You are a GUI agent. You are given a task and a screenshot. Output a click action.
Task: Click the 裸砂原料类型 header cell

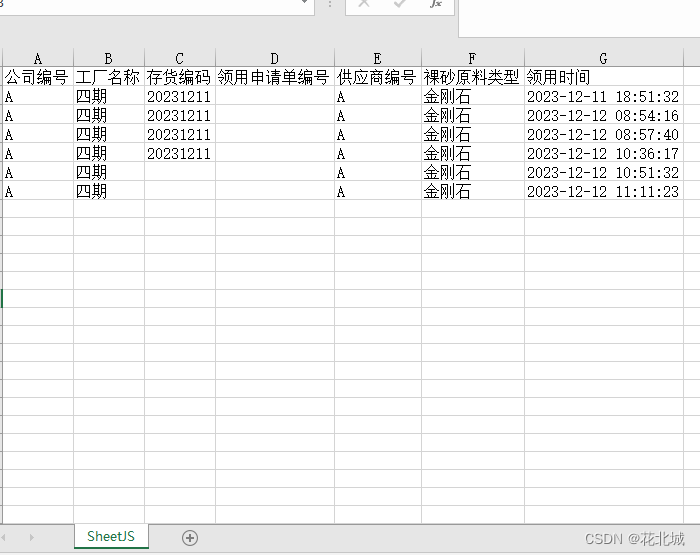pos(472,77)
